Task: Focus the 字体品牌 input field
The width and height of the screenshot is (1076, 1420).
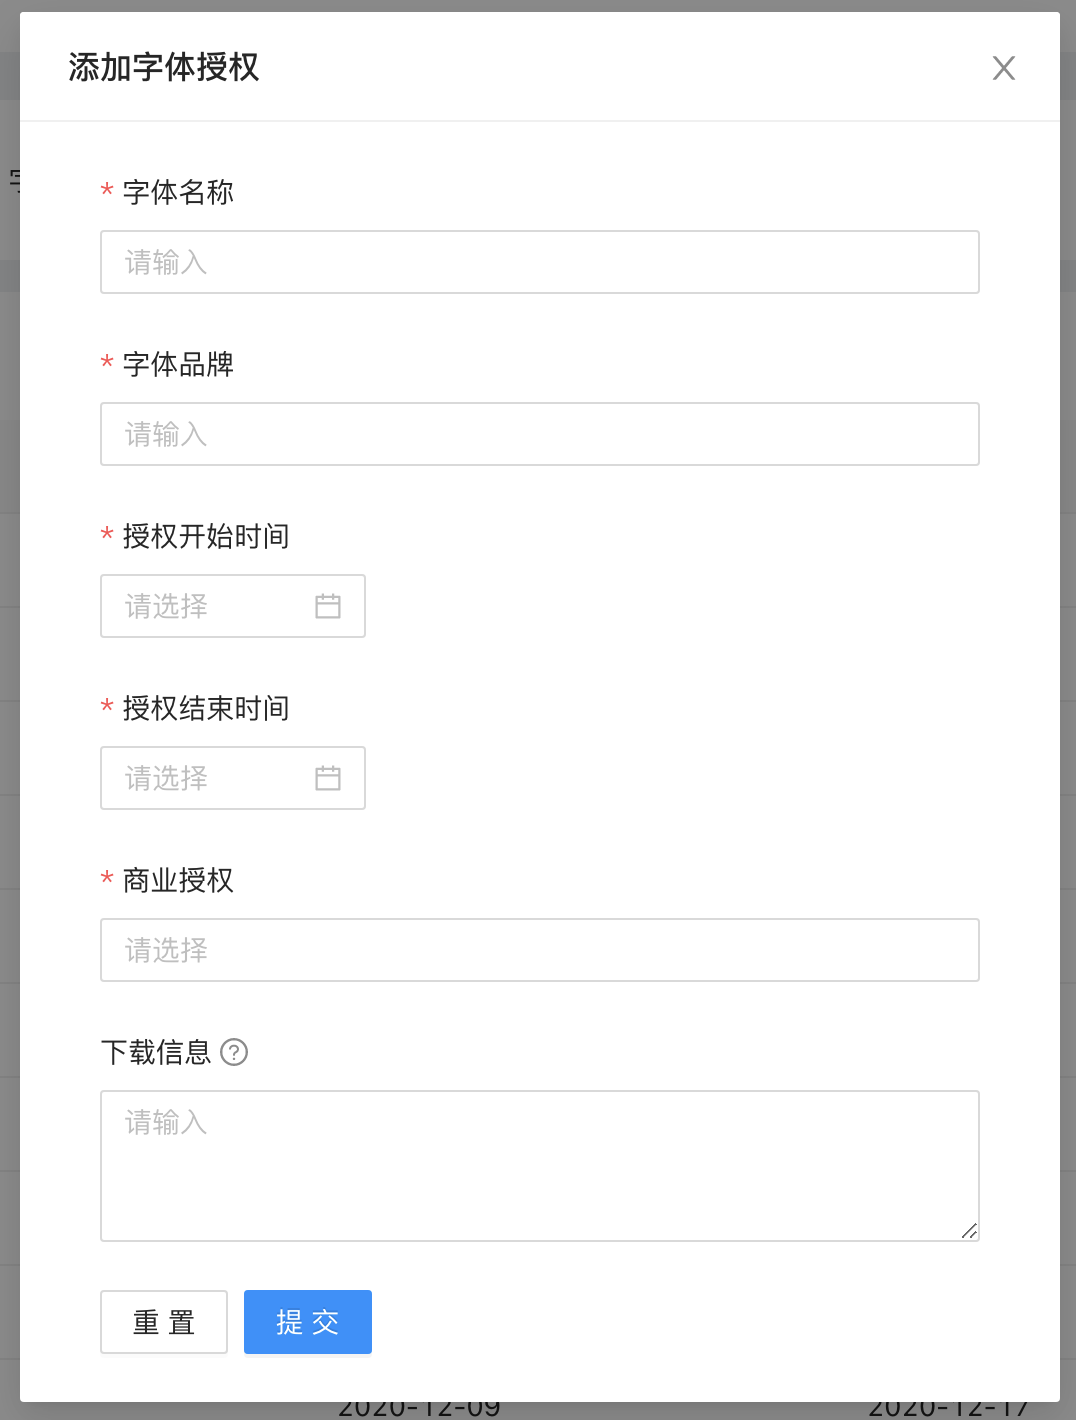Action: click(539, 434)
